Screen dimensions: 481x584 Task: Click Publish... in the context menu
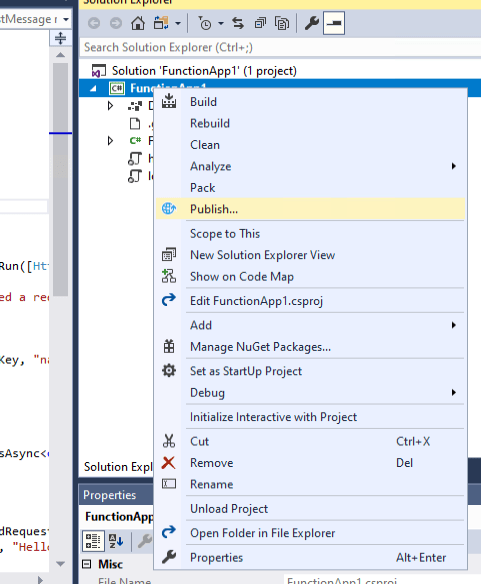click(x=310, y=209)
